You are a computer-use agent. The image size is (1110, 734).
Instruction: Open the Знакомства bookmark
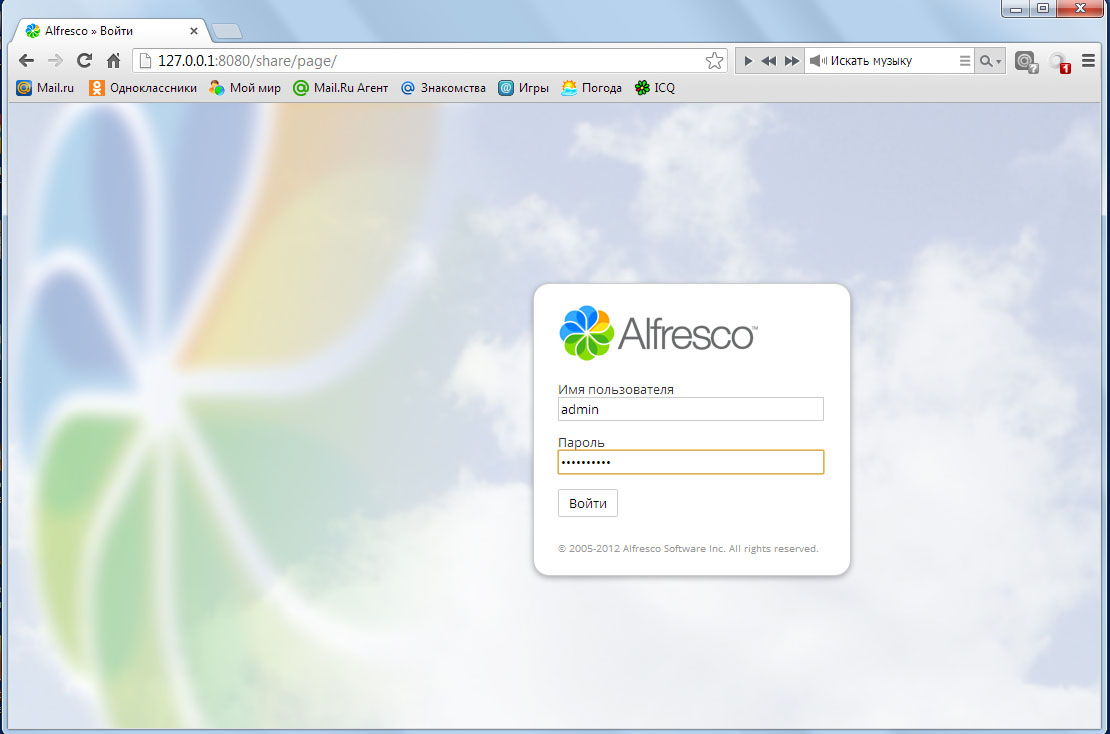point(443,88)
